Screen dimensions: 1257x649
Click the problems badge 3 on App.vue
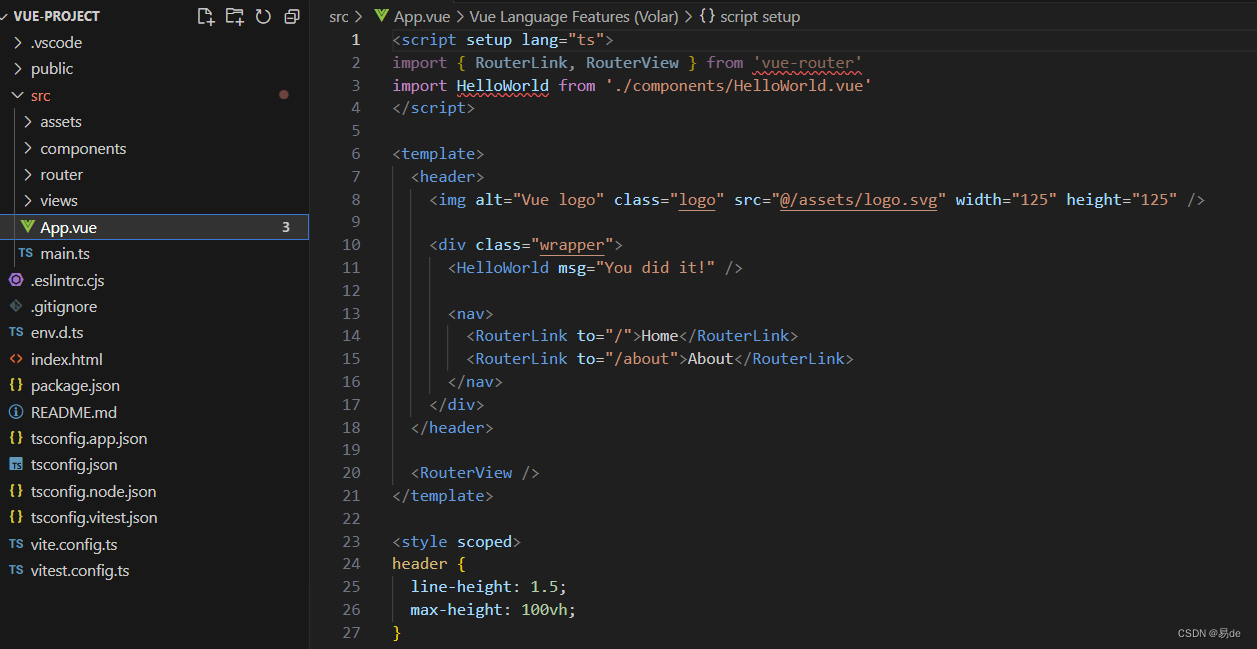pos(286,227)
